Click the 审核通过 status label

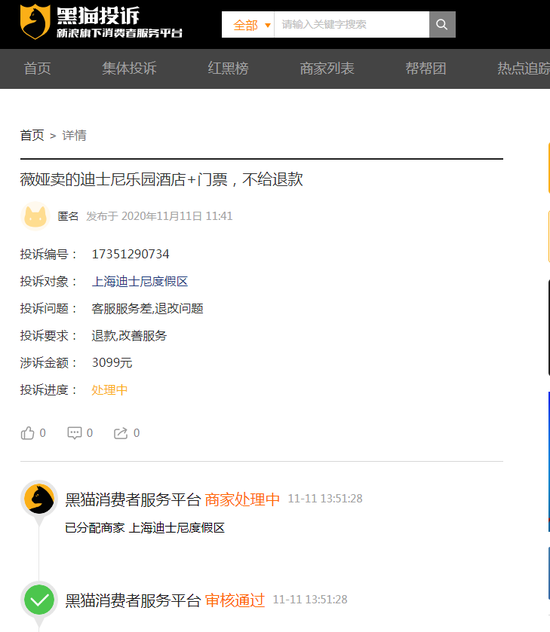click(235, 601)
